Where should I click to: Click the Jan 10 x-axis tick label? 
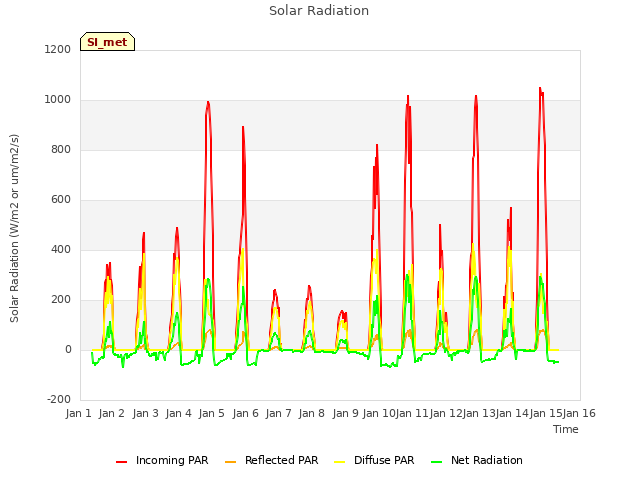(379, 413)
